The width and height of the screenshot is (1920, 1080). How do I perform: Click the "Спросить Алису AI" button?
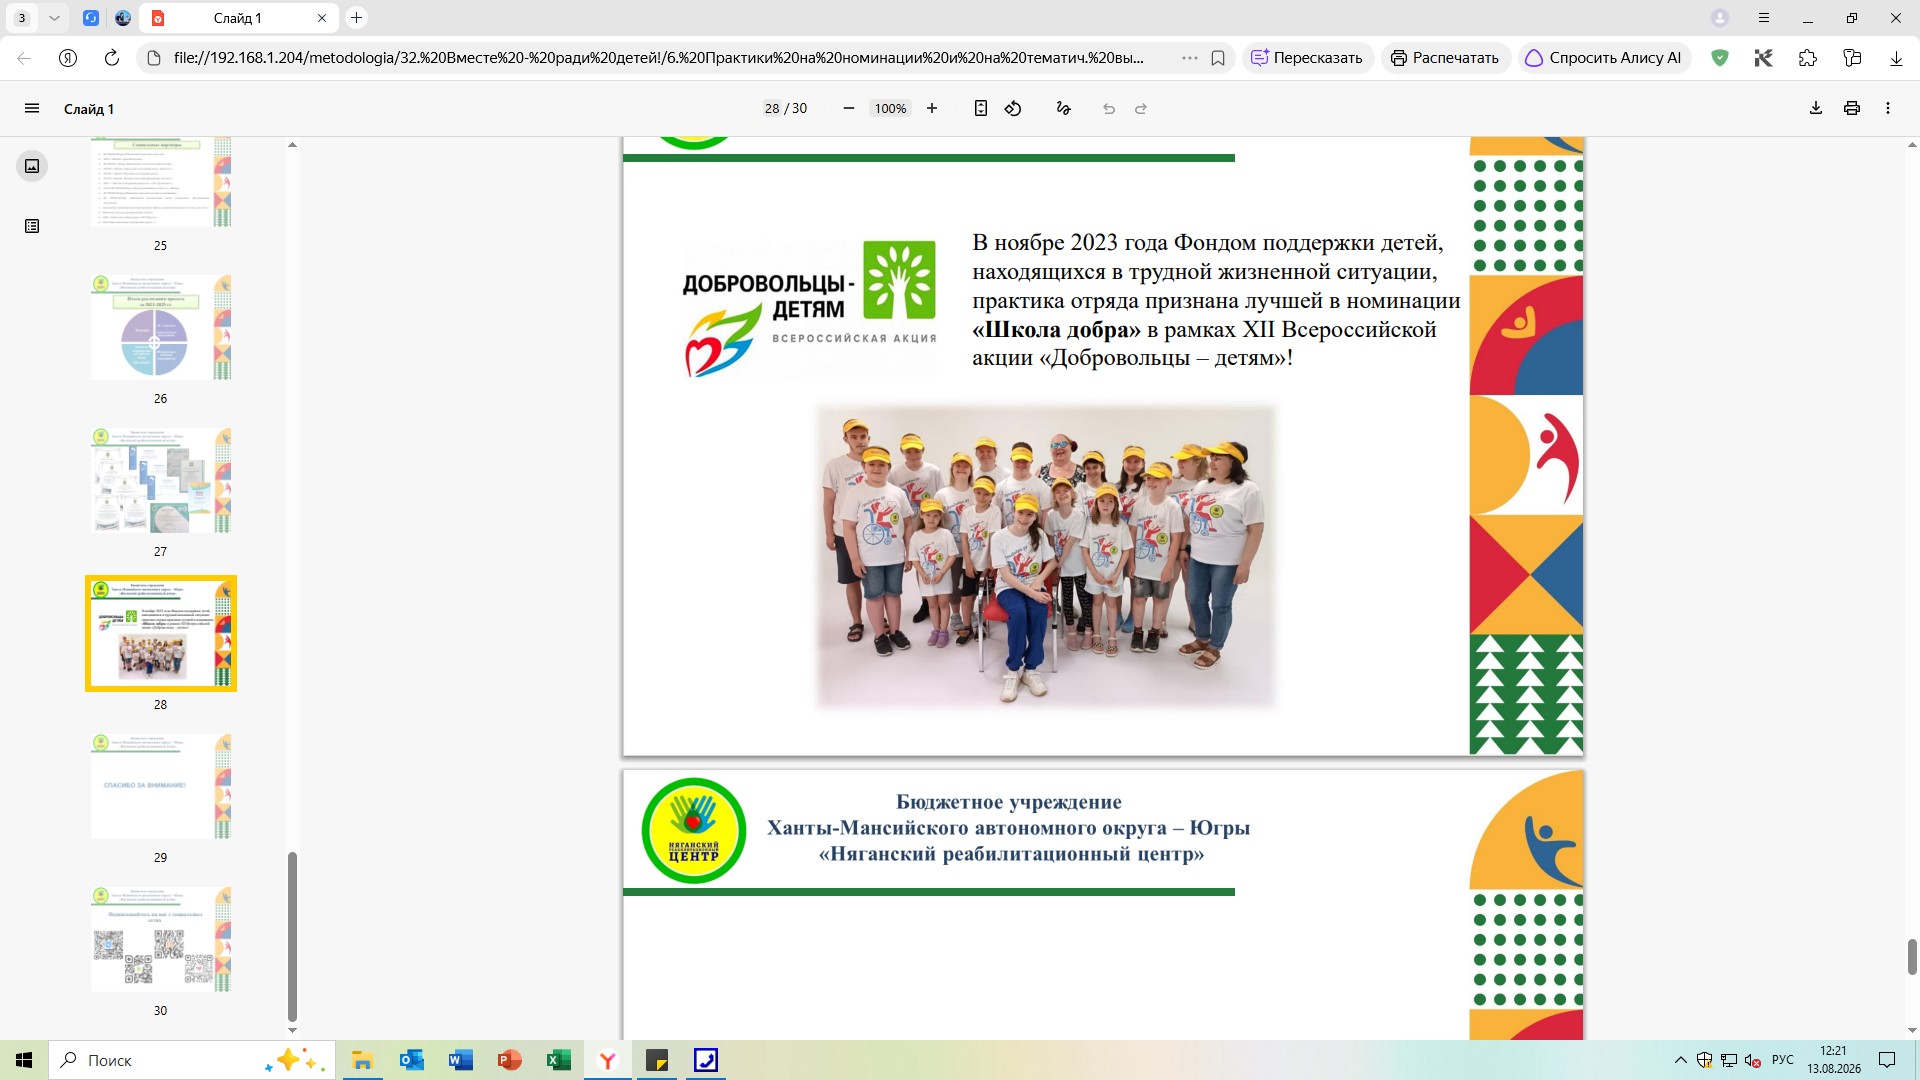(1604, 58)
